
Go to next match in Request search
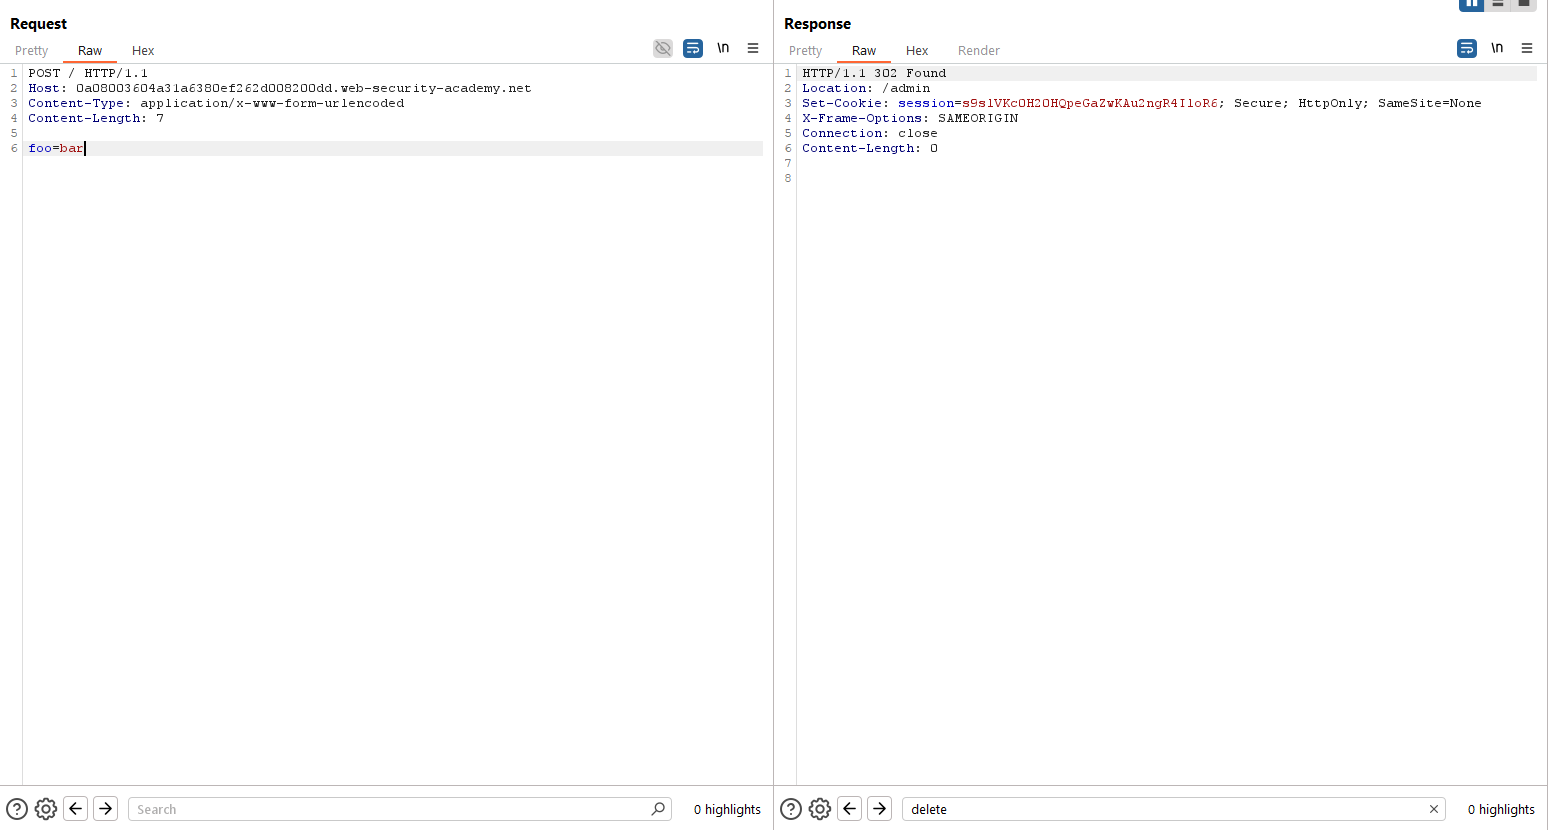pos(106,809)
